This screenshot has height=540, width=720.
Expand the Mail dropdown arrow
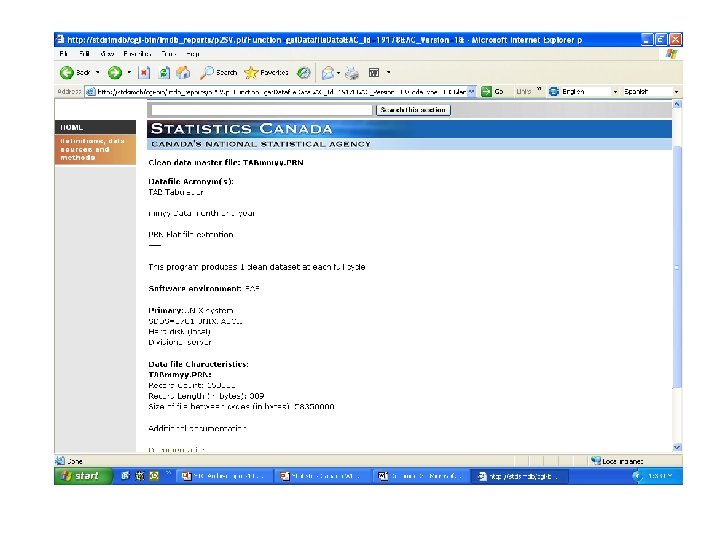tap(338, 73)
